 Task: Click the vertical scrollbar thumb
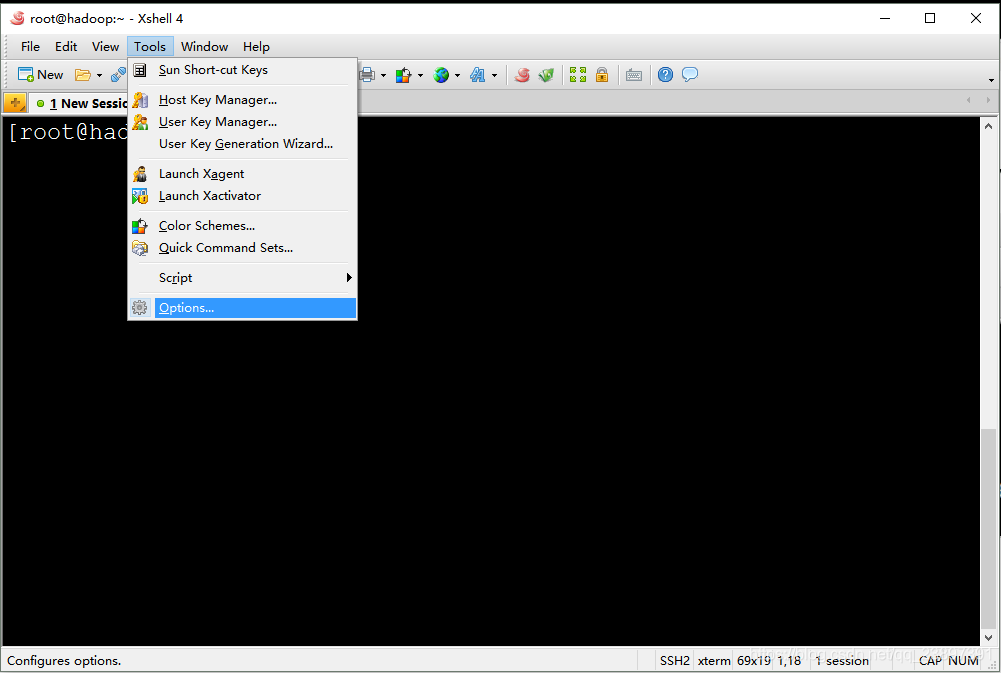click(988, 528)
